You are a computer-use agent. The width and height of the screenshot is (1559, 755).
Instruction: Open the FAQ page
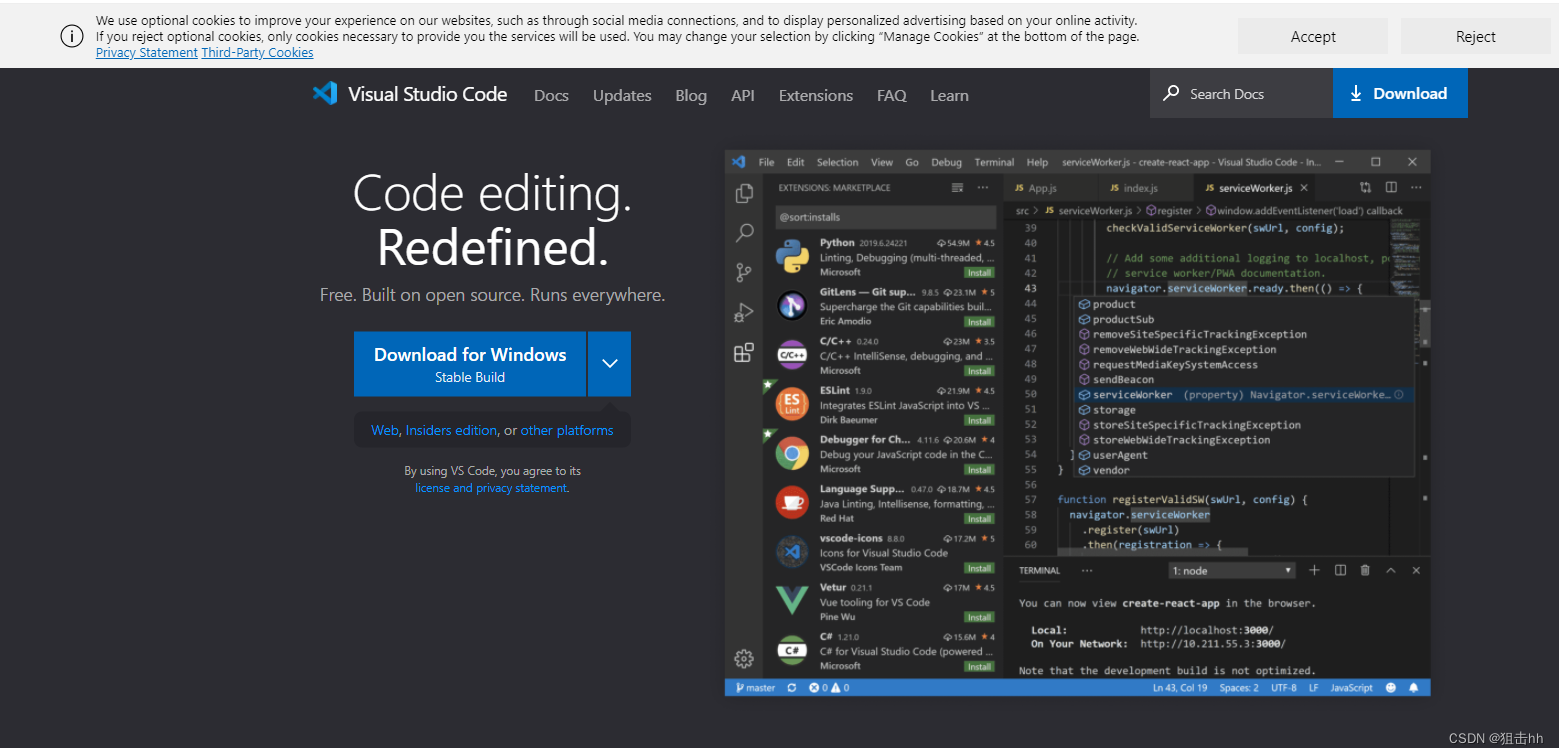coord(891,95)
